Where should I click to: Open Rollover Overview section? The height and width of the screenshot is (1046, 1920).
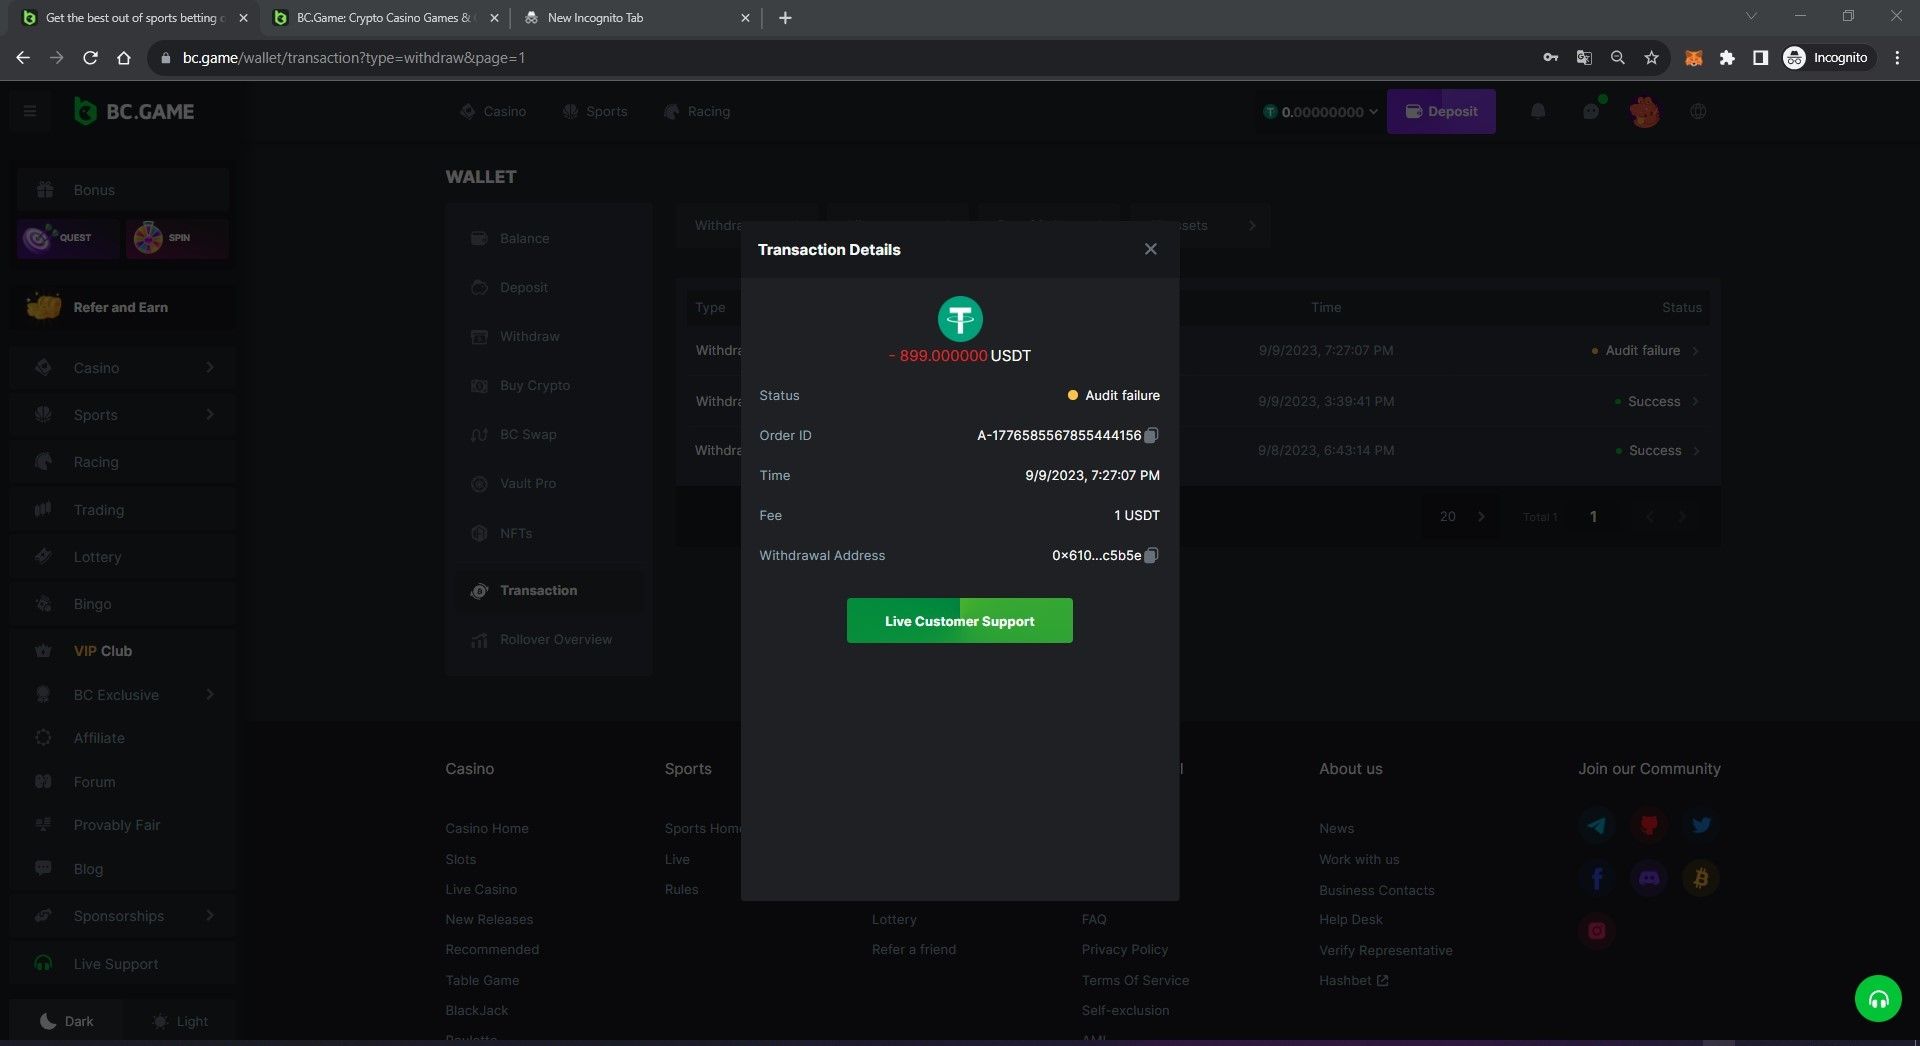coord(549,639)
